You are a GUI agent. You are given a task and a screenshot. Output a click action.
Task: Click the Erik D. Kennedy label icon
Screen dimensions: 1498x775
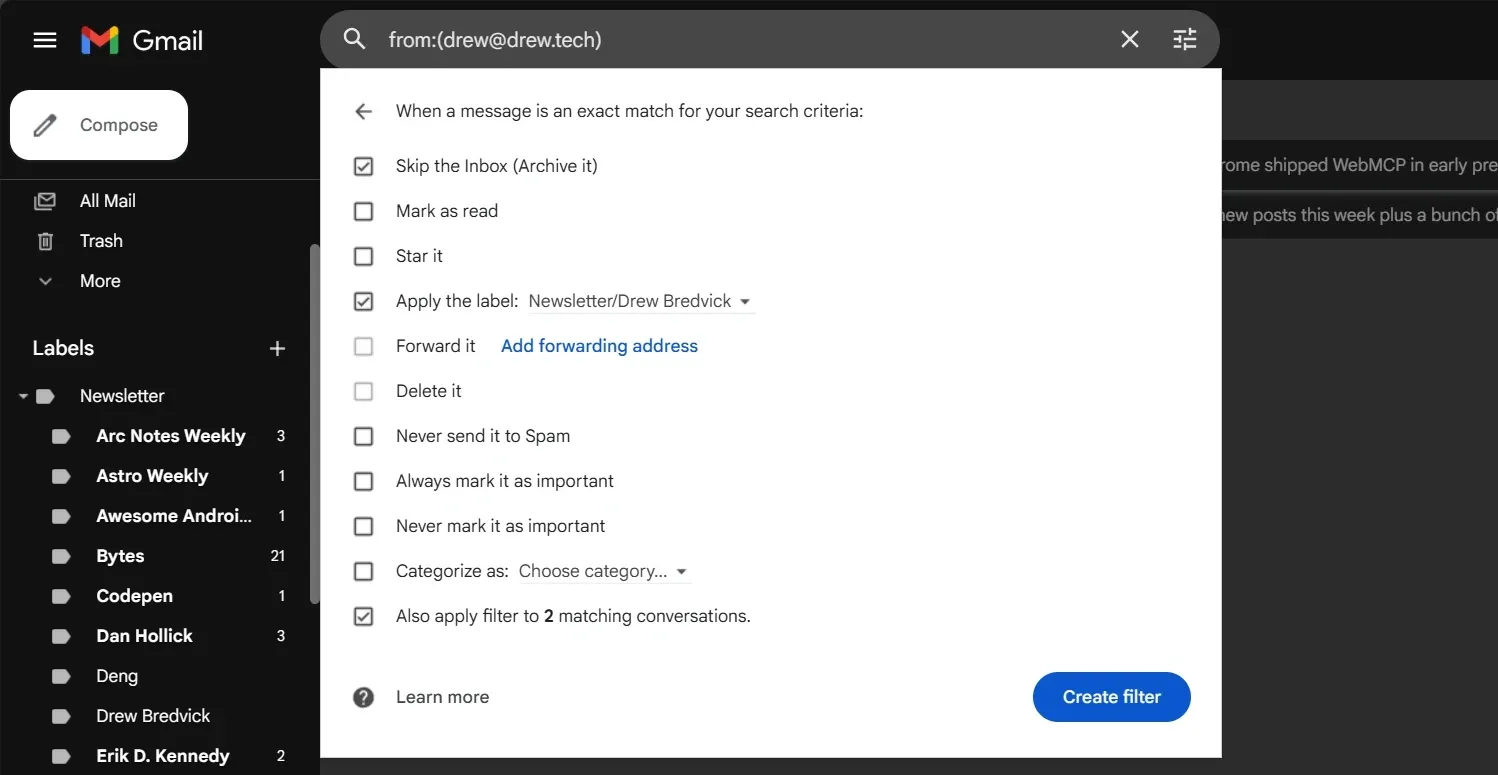tap(61, 756)
